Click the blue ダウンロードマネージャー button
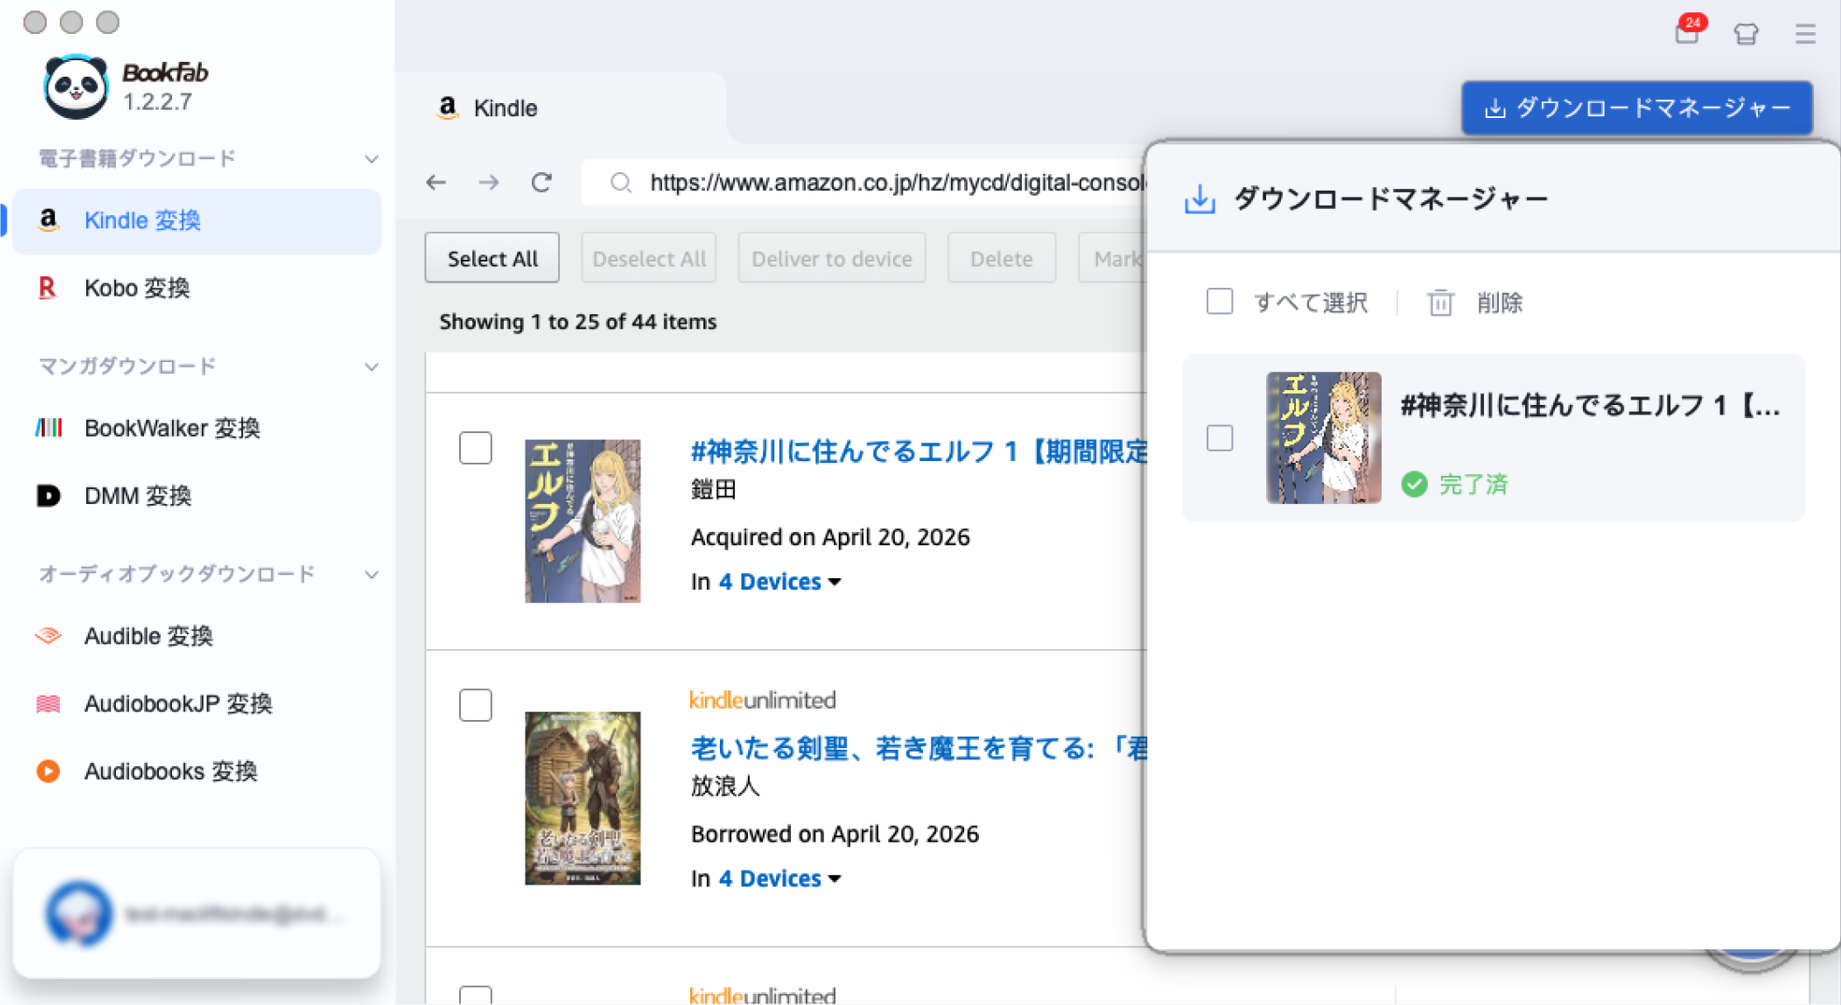The height and width of the screenshot is (1005, 1841). coord(1637,108)
